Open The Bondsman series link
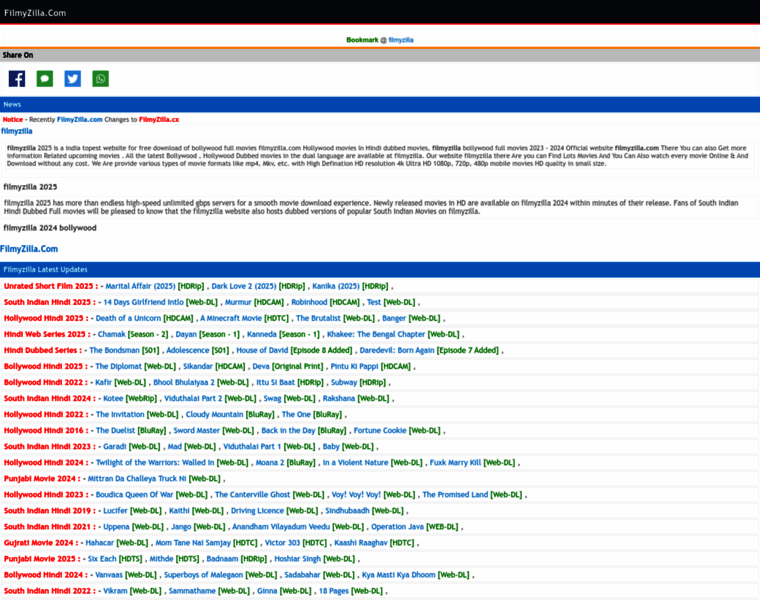This screenshot has width=760, height=600. pos(114,350)
